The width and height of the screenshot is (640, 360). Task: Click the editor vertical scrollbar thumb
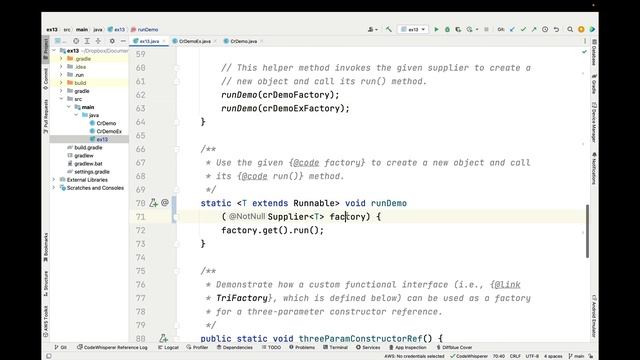587,231
